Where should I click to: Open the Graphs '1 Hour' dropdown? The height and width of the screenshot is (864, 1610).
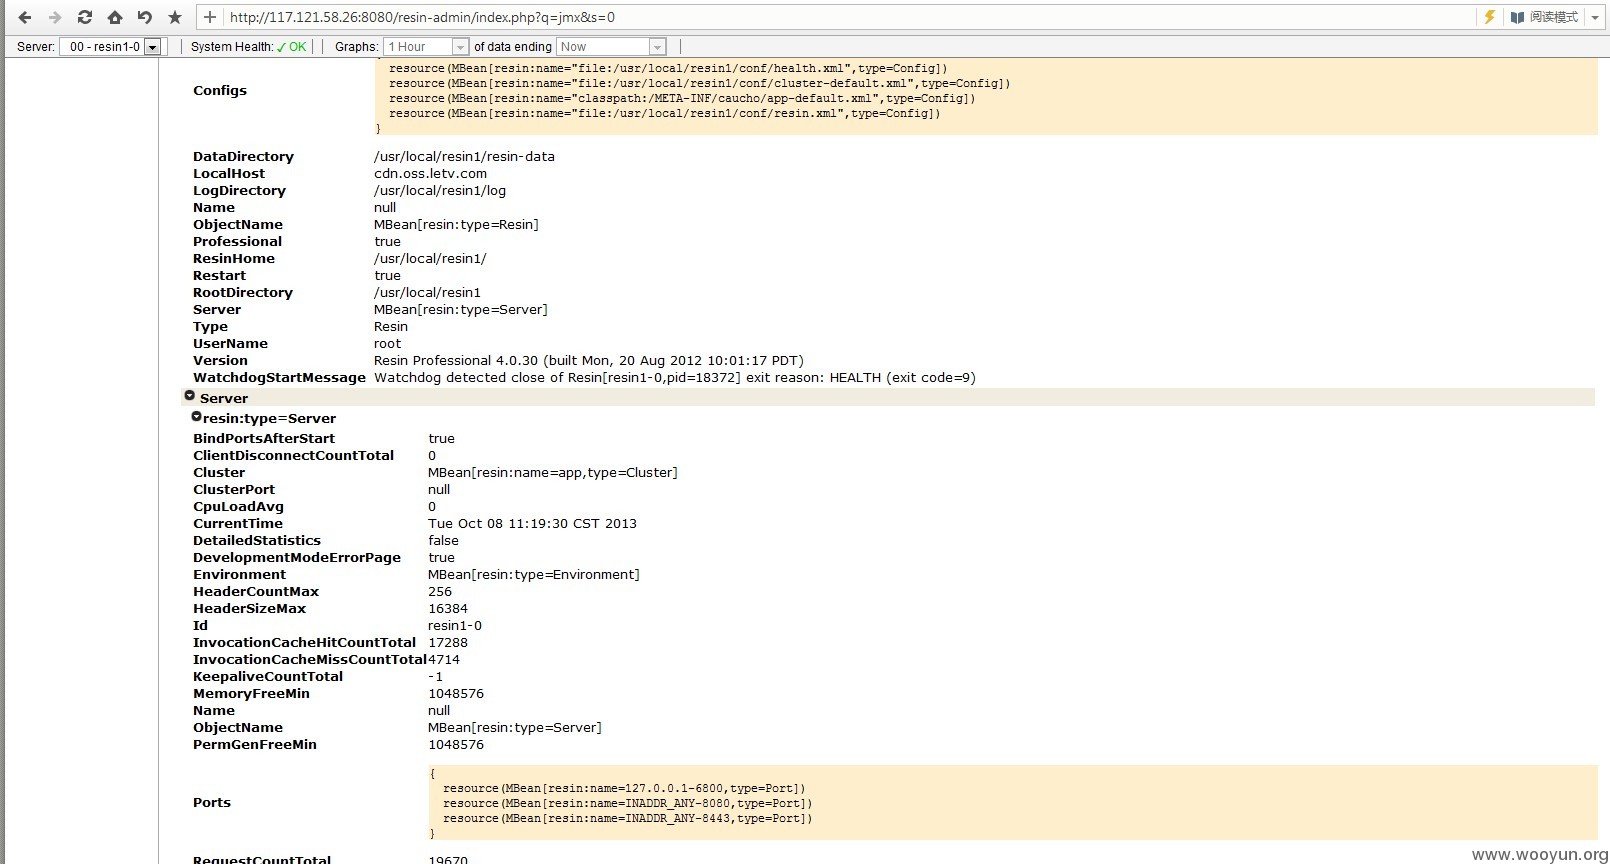click(426, 47)
